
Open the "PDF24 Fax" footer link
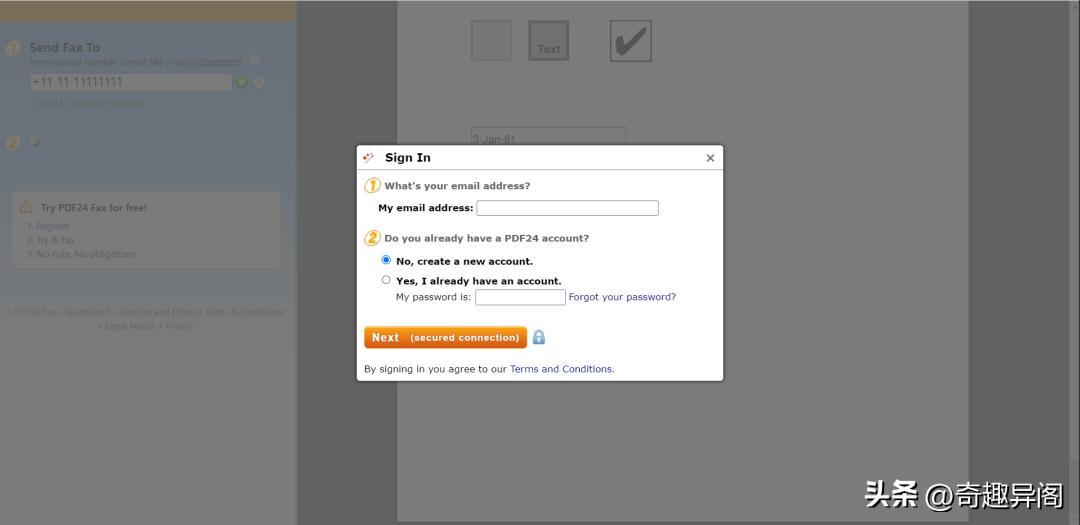tap(32, 312)
